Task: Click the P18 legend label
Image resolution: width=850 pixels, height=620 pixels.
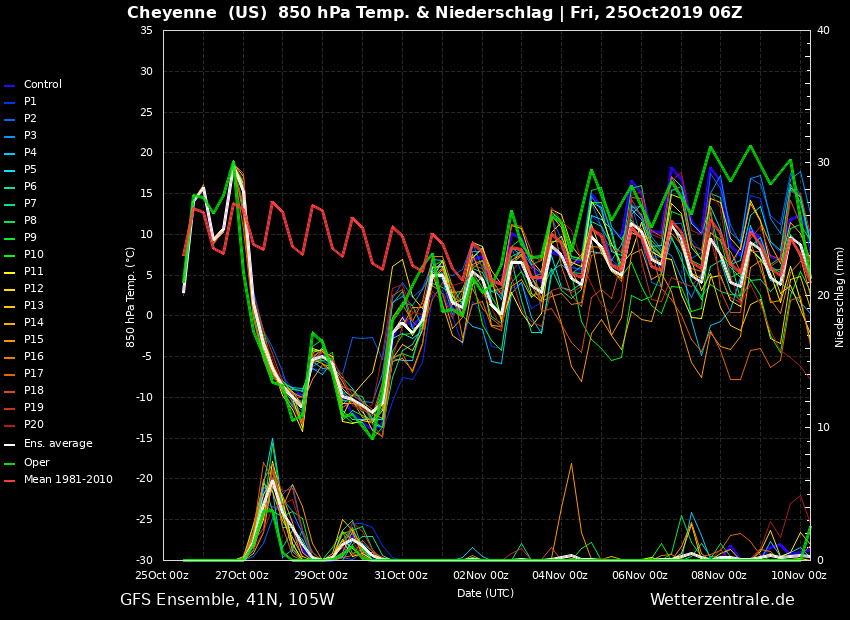Action: (34, 390)
